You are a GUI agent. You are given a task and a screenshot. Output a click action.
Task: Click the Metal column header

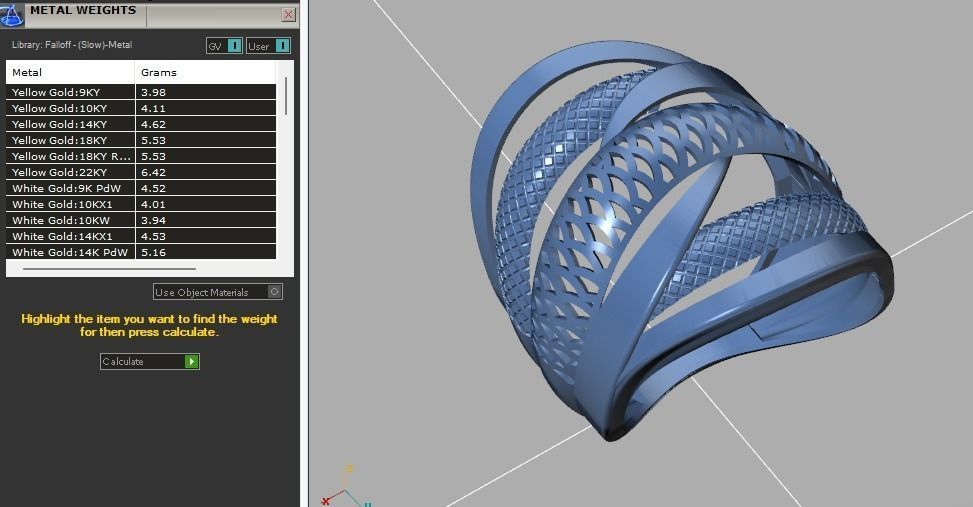pos(70,72)
